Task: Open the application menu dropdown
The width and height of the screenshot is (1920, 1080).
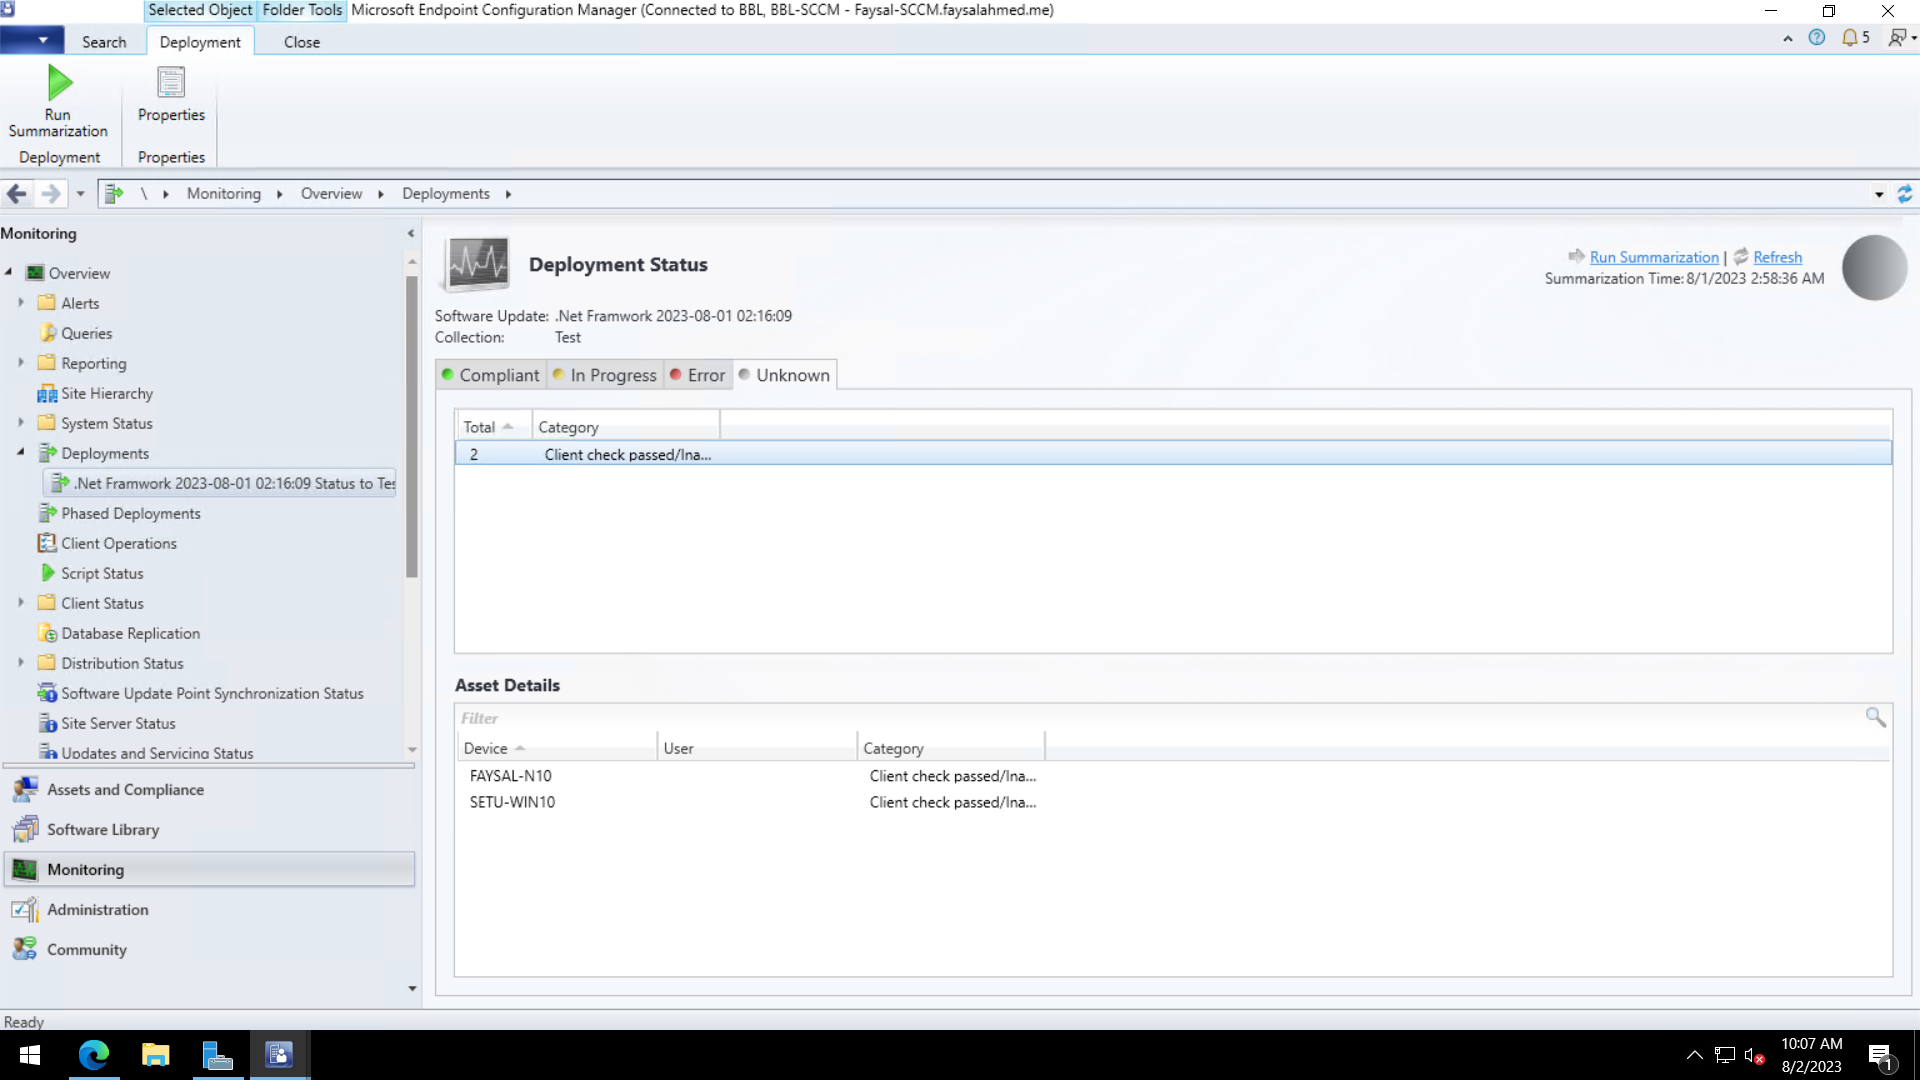Action: [33, 41]
